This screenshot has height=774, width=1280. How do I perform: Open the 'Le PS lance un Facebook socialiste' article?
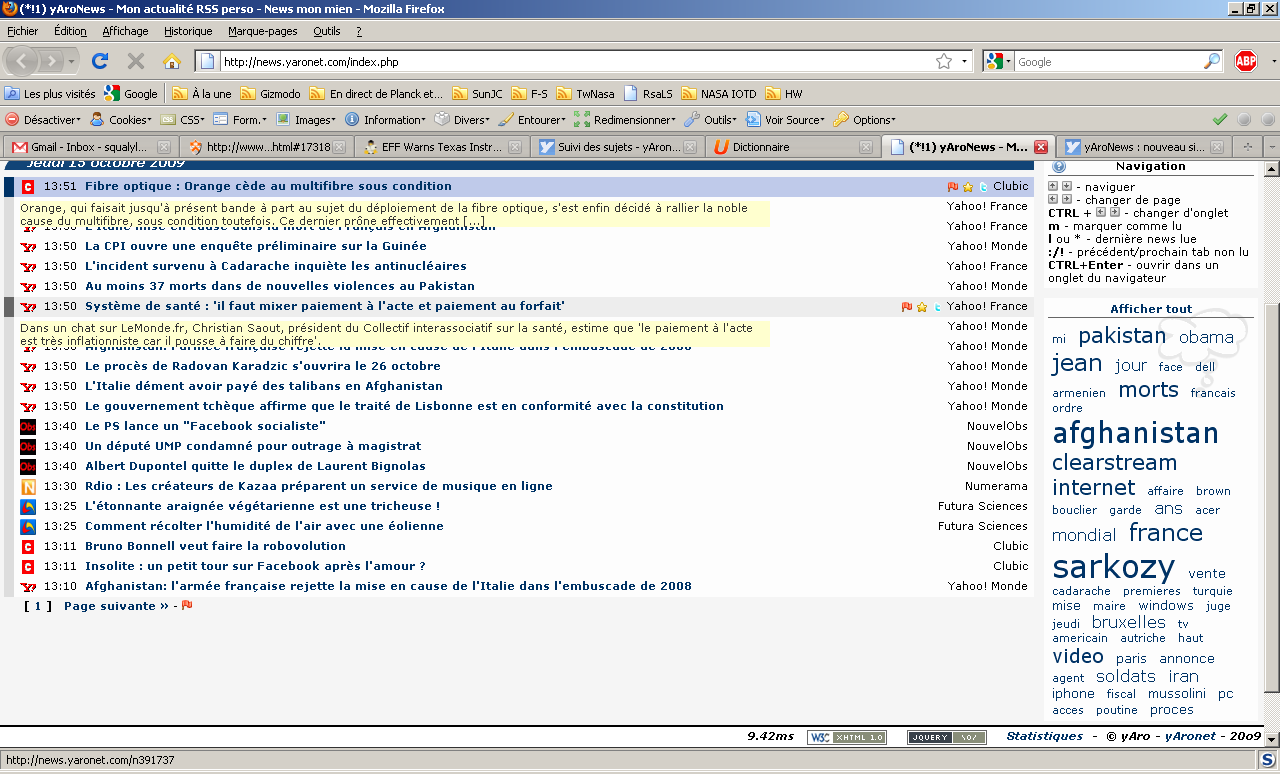click(x=205, y=426)
